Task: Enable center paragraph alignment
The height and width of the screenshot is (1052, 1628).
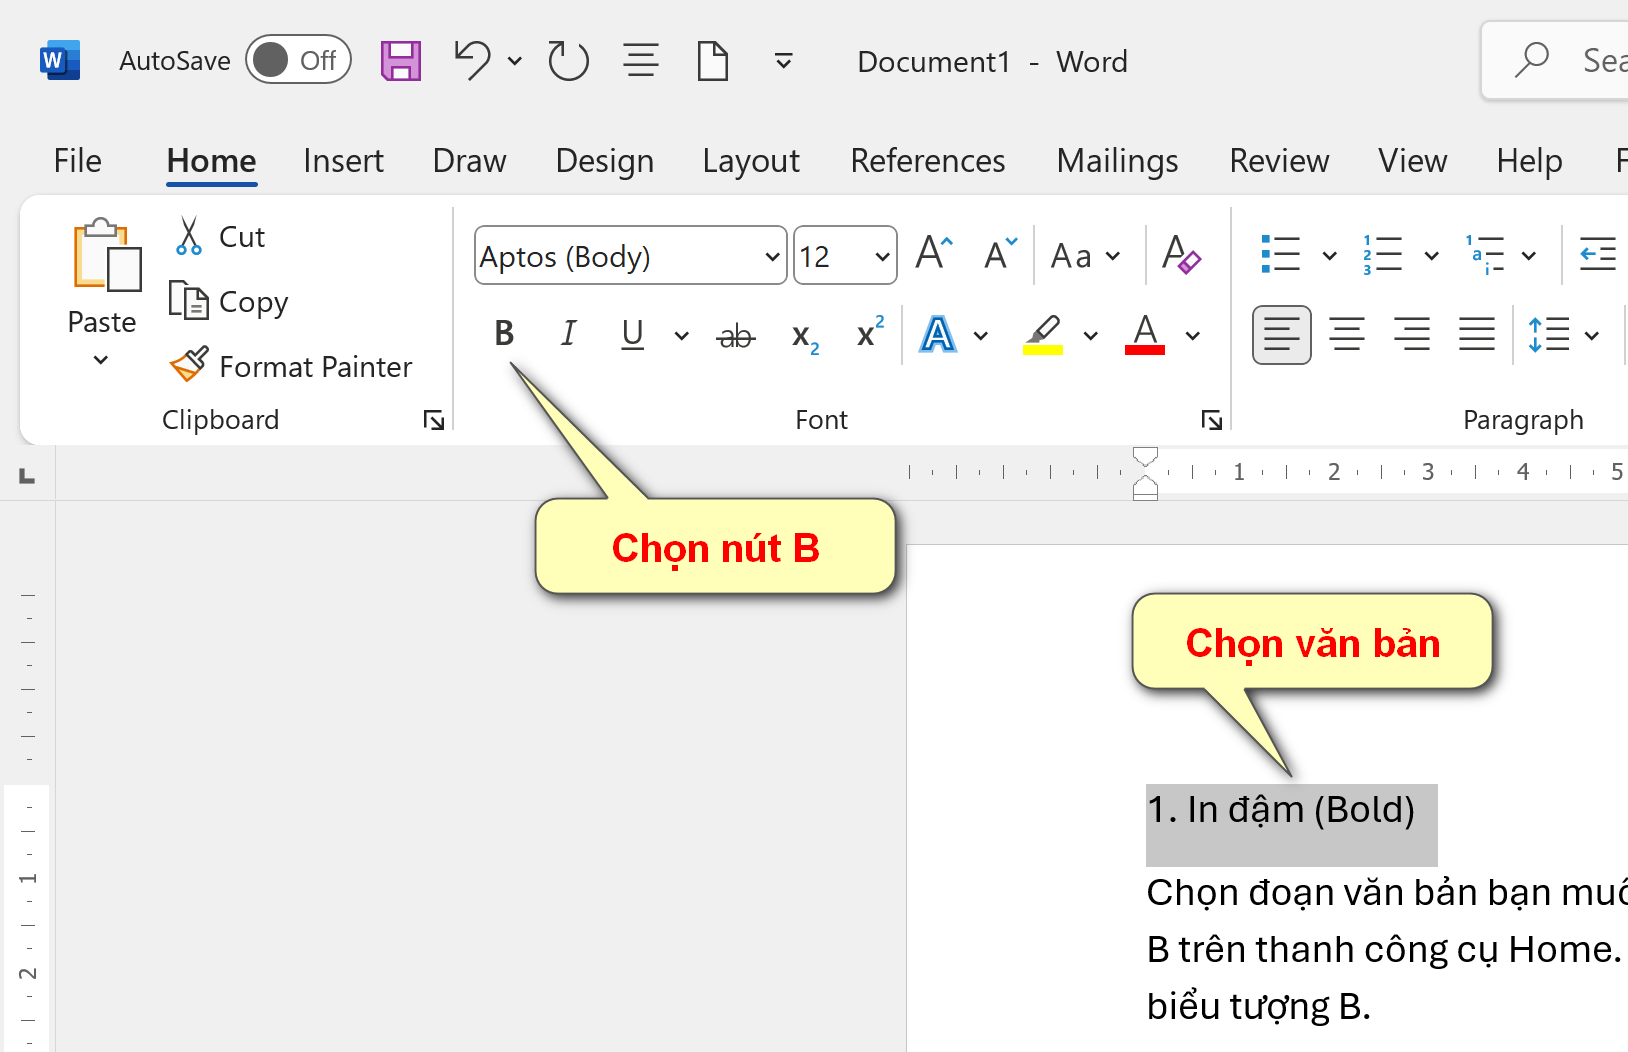Action: coord(1347,334)
